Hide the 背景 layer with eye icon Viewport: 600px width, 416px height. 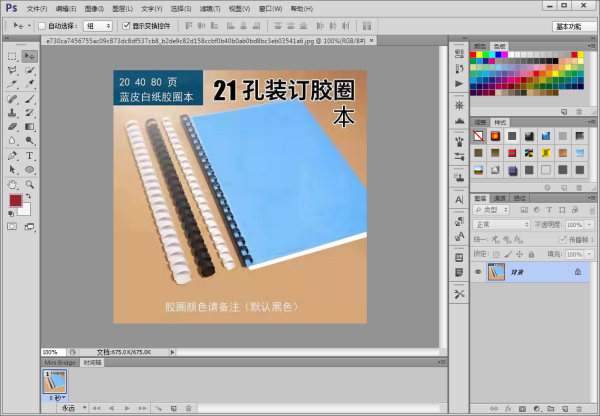(x=478, y=272)
